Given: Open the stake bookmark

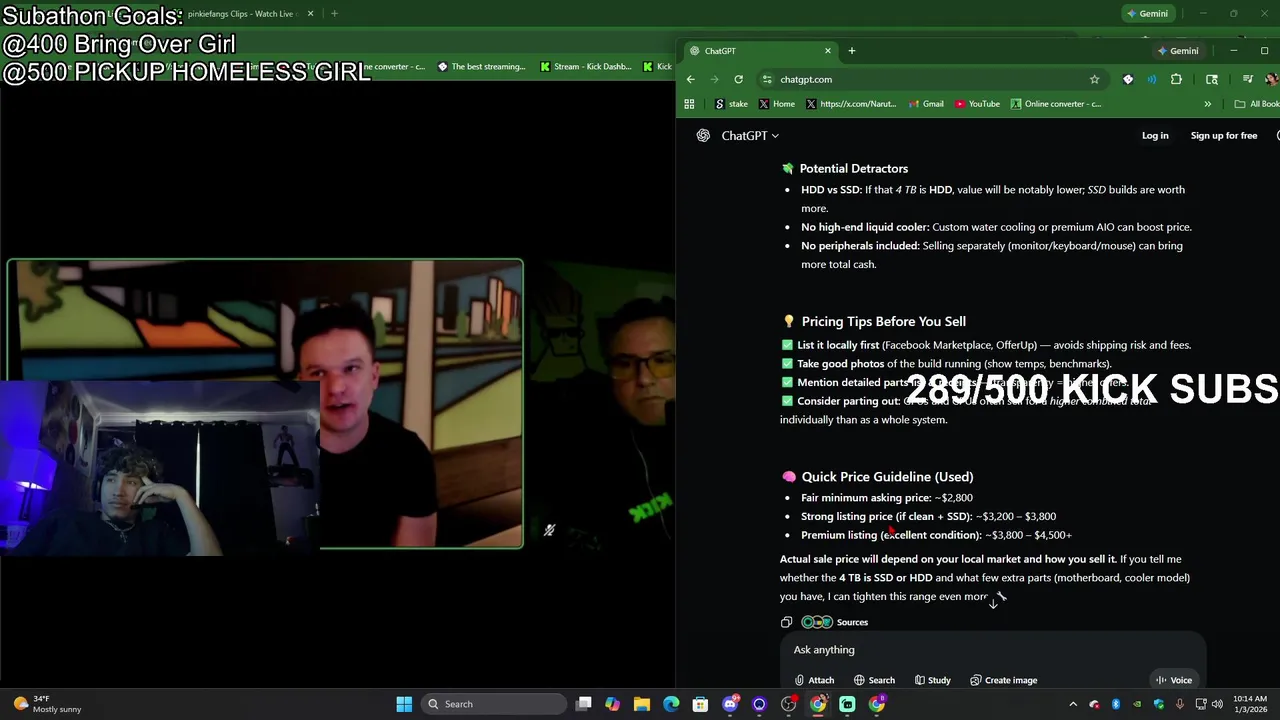Looking at the screenshot, I should [732, 104].
